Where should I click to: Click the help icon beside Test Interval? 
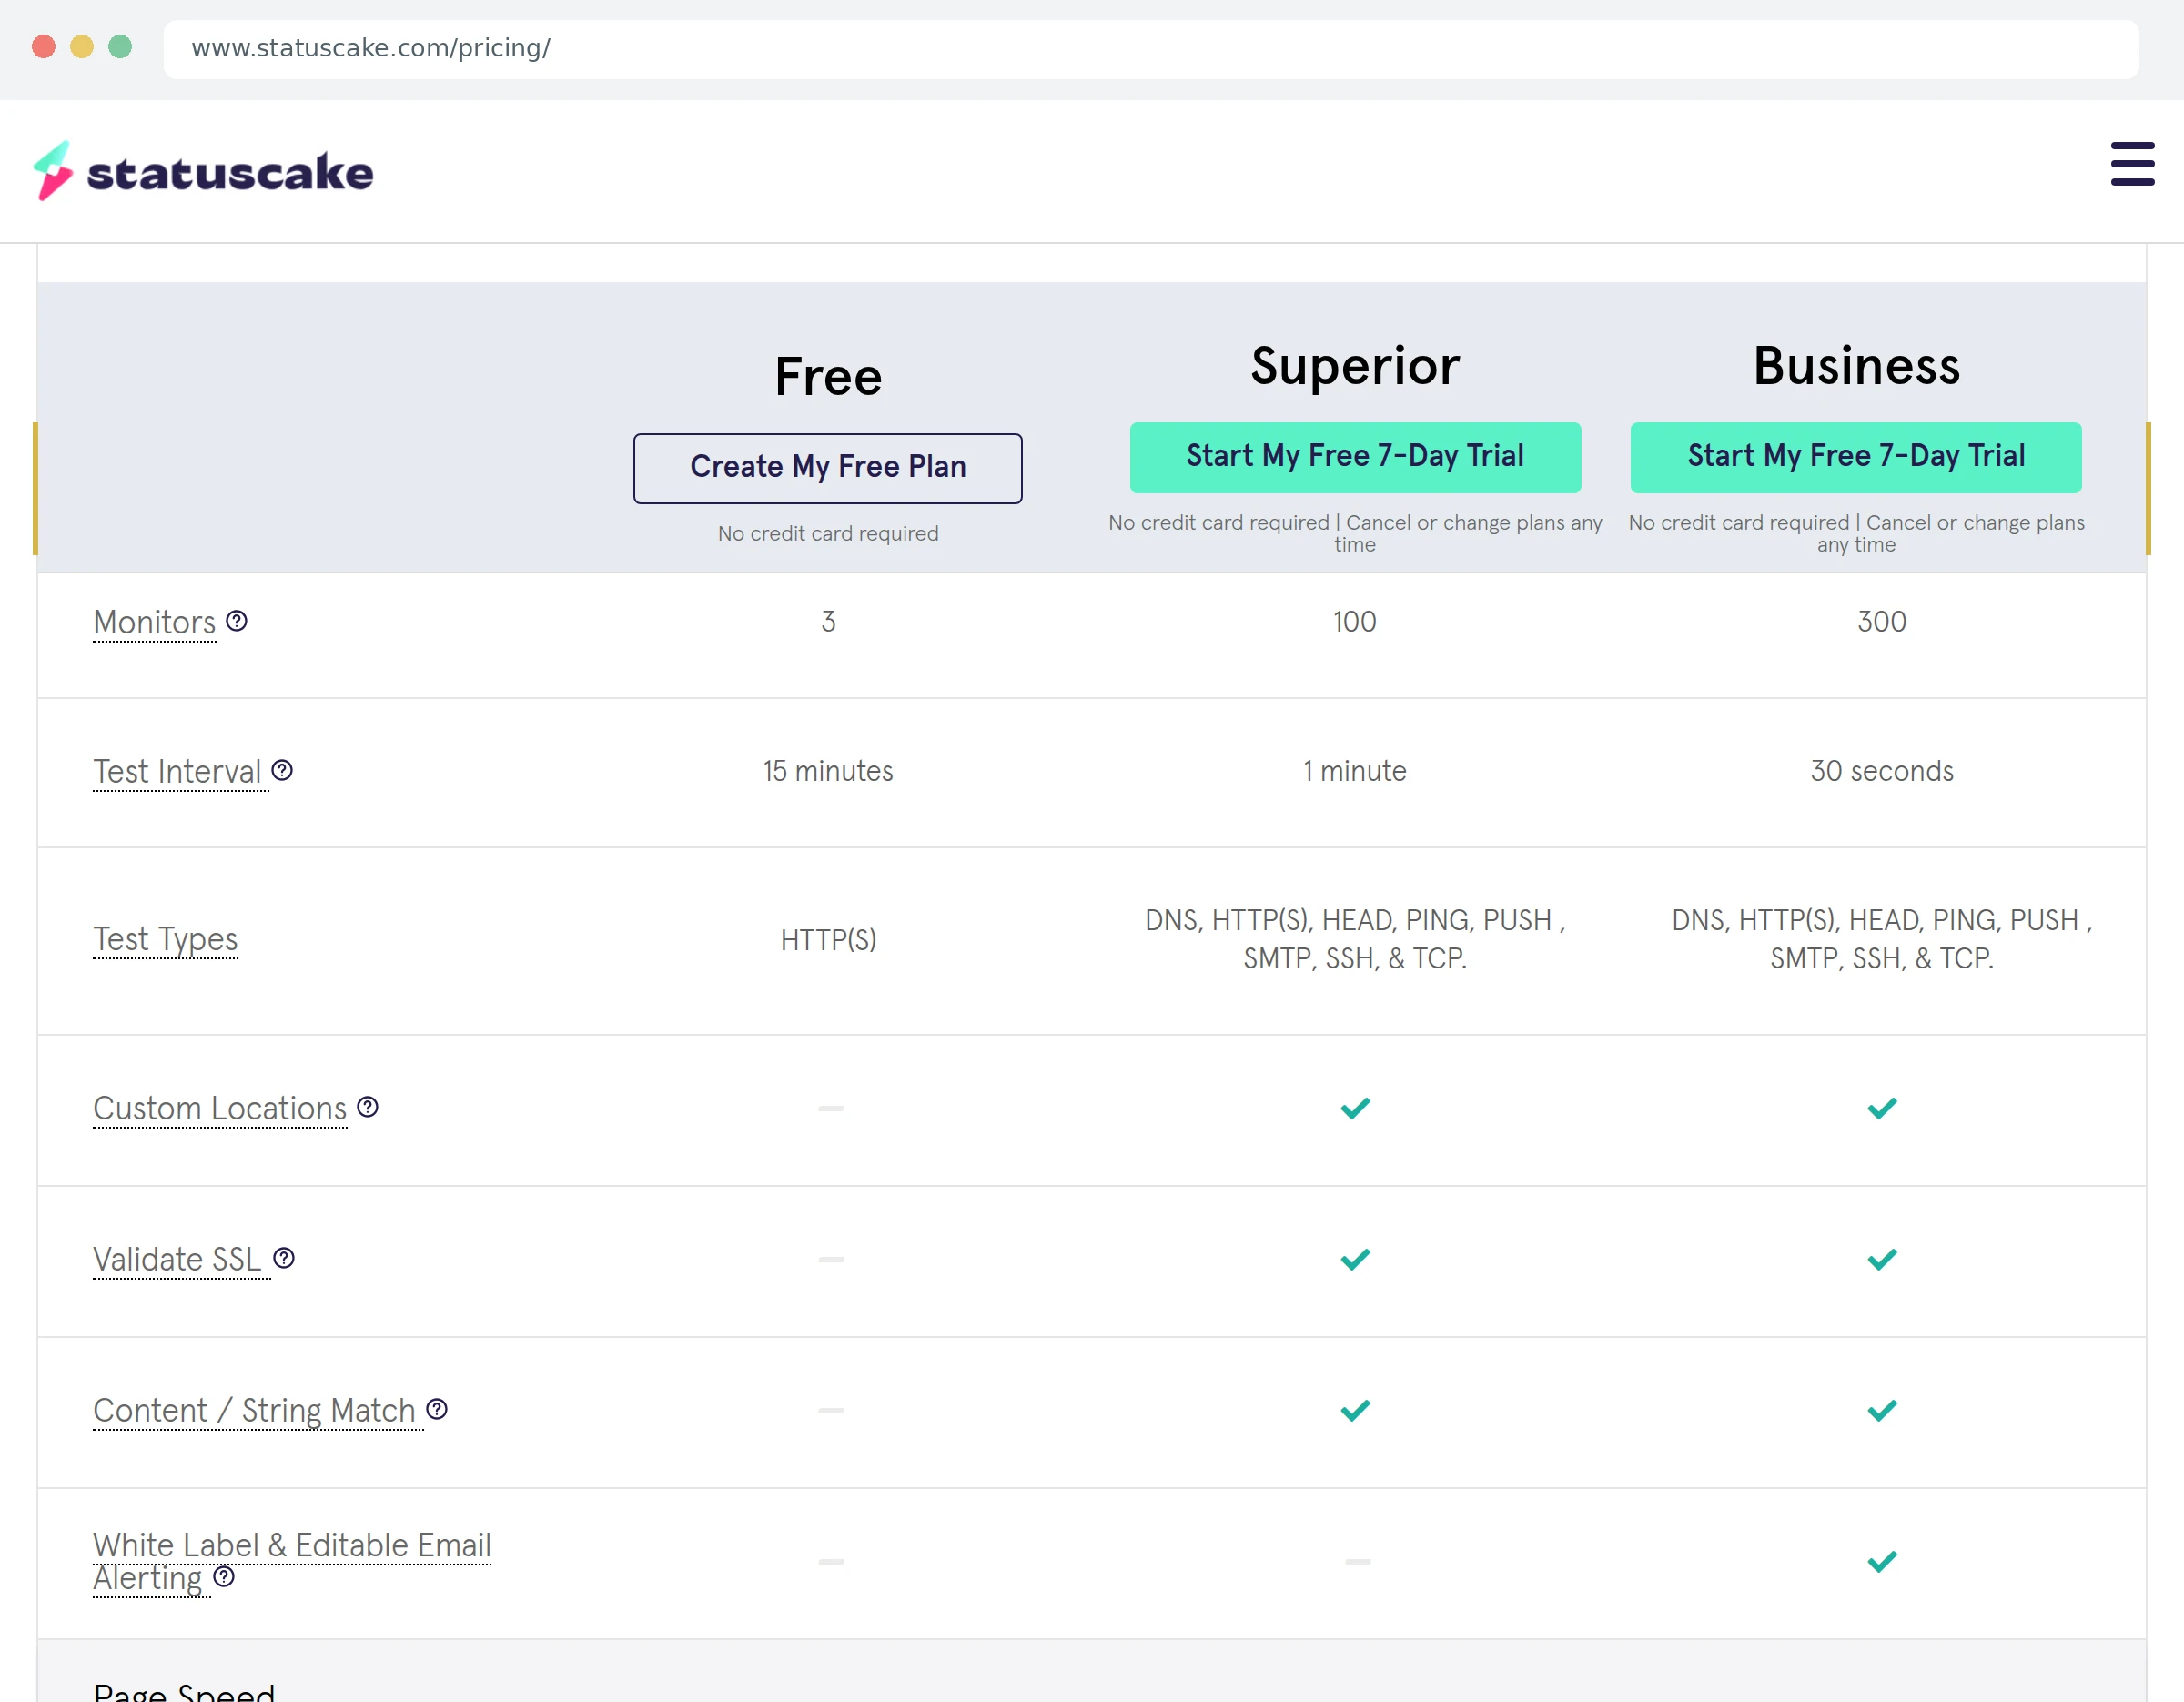point(283,770)
